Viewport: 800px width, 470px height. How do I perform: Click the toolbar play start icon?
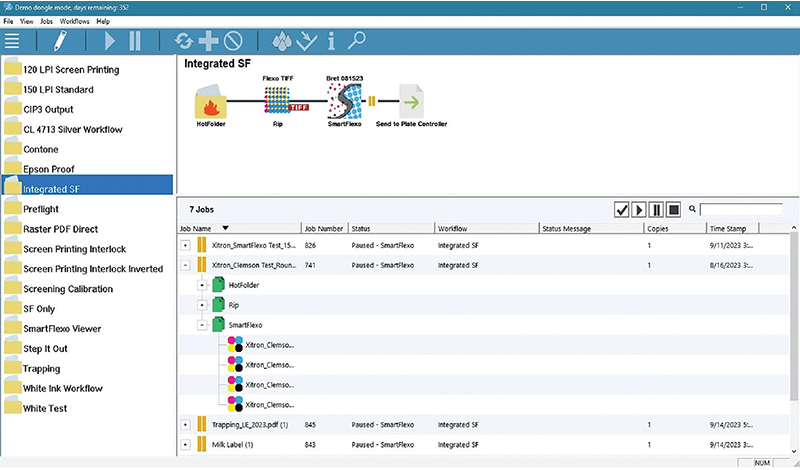(x=109, y=41)
